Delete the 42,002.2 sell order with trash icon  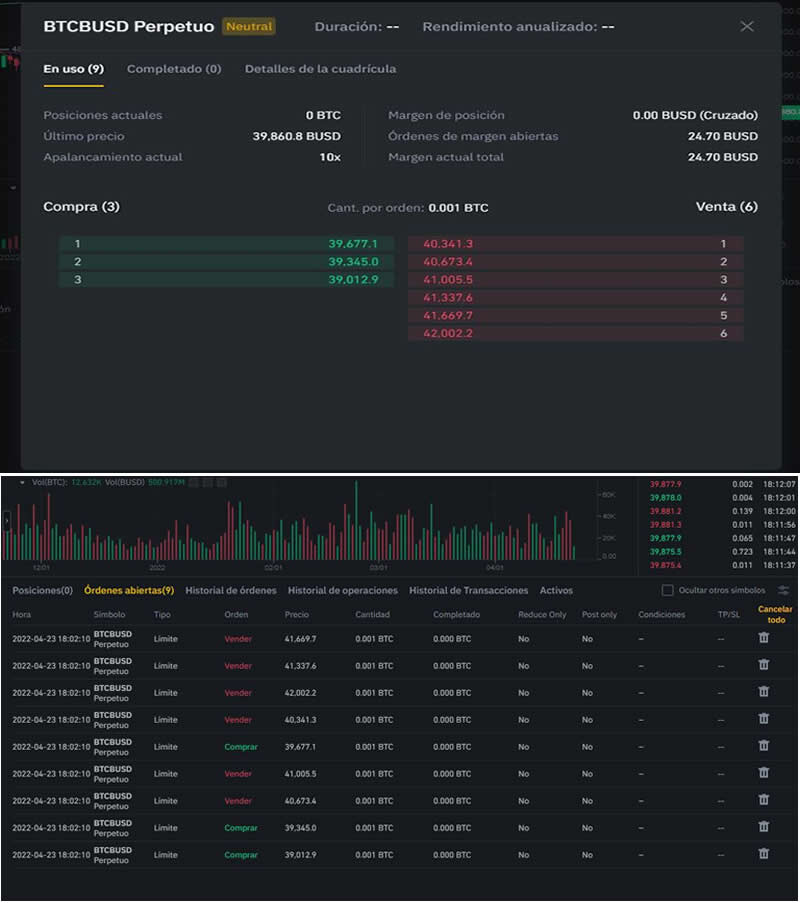point(764,691)
